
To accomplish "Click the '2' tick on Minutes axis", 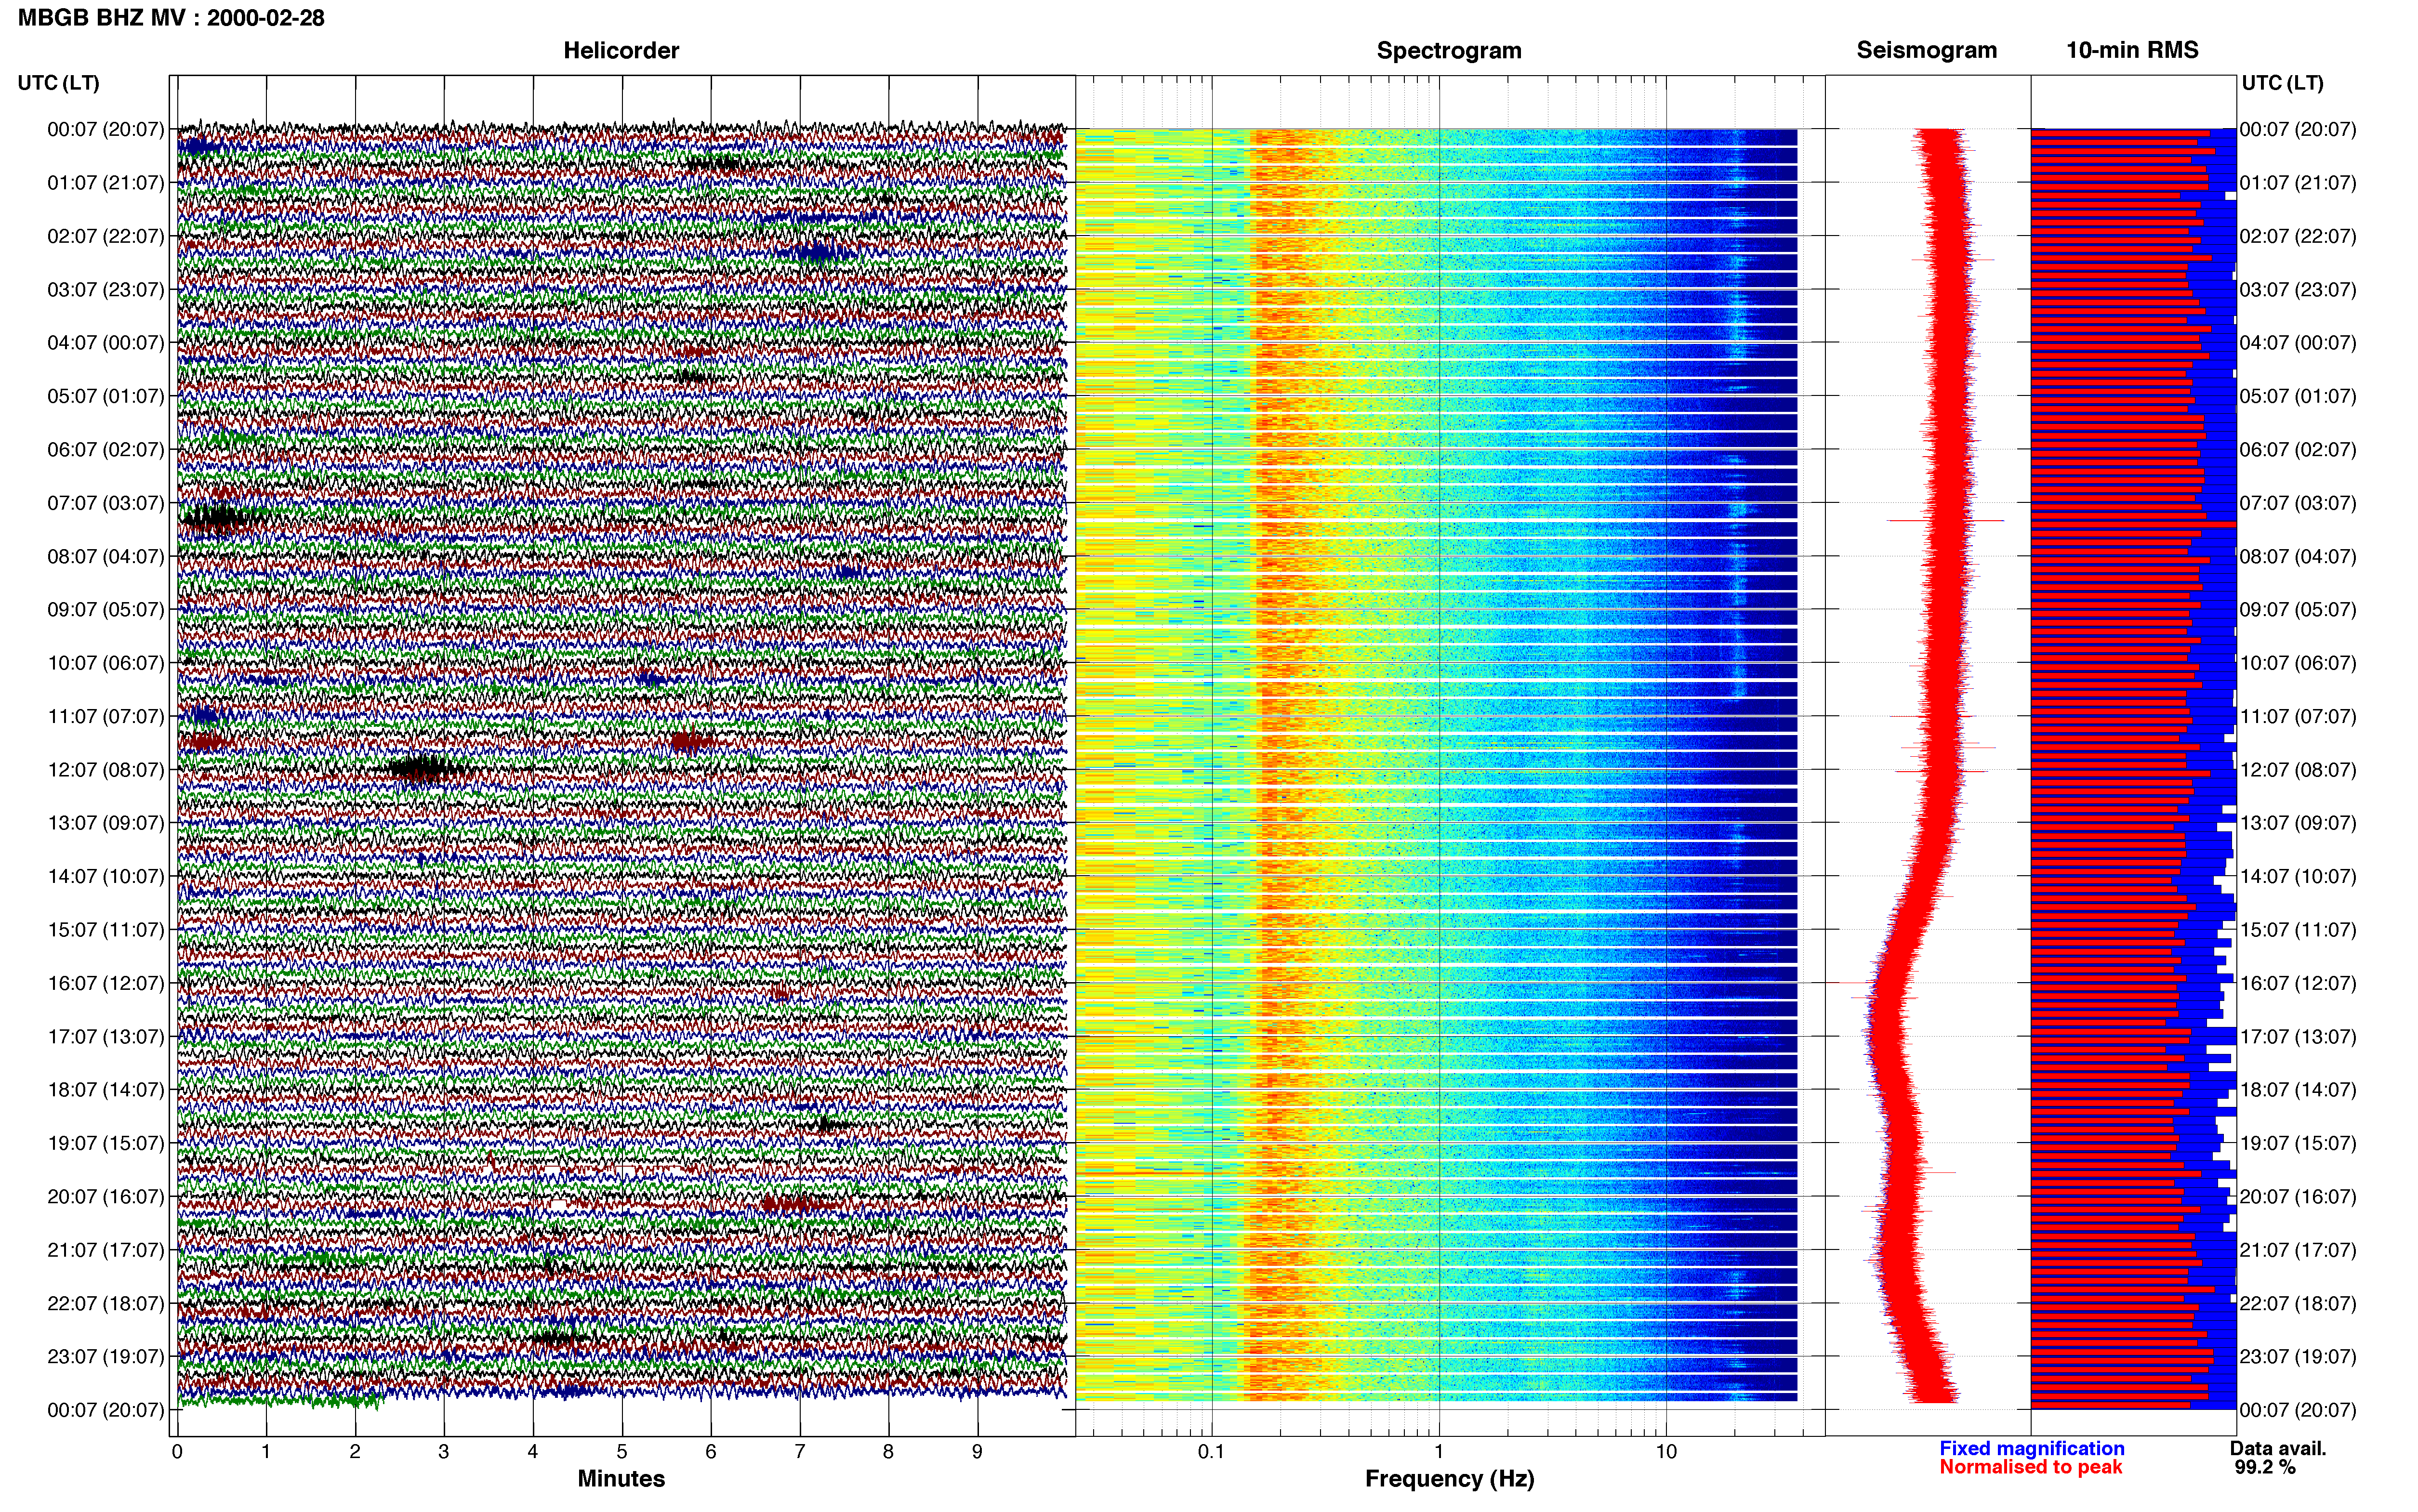I will (x=355, y=1451).
